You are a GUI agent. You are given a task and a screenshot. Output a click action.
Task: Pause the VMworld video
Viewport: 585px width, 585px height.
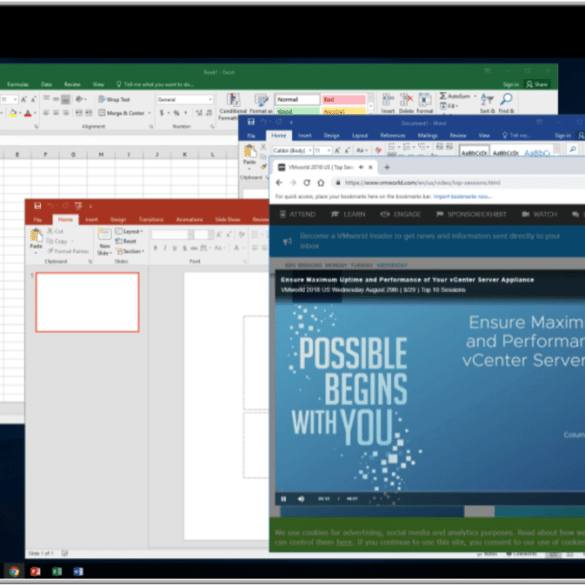tap(284, 499)
